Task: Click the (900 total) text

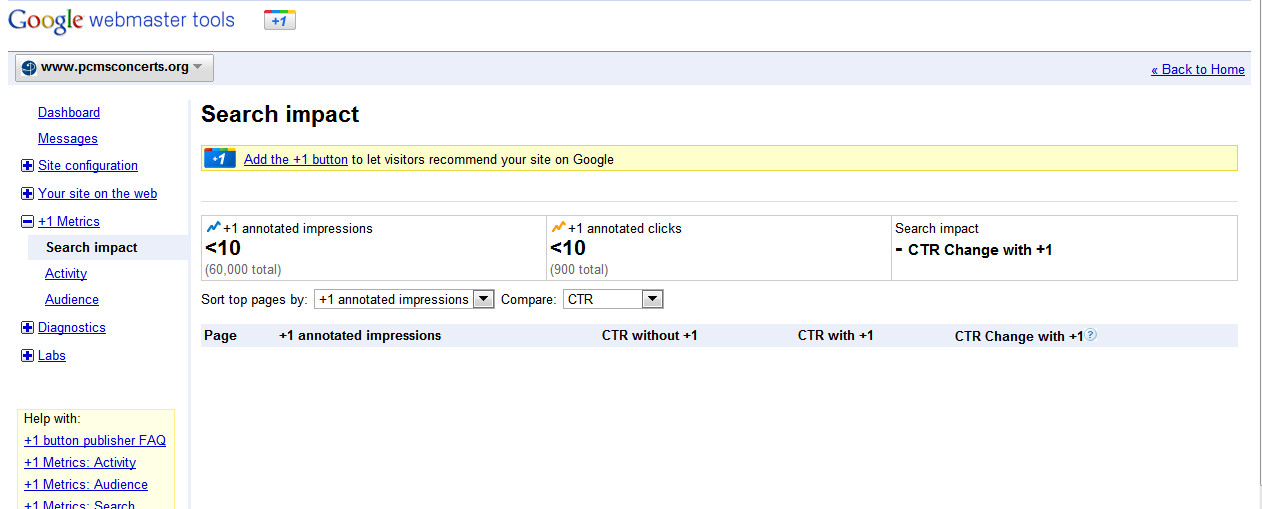Action: [x=579, y=270]
